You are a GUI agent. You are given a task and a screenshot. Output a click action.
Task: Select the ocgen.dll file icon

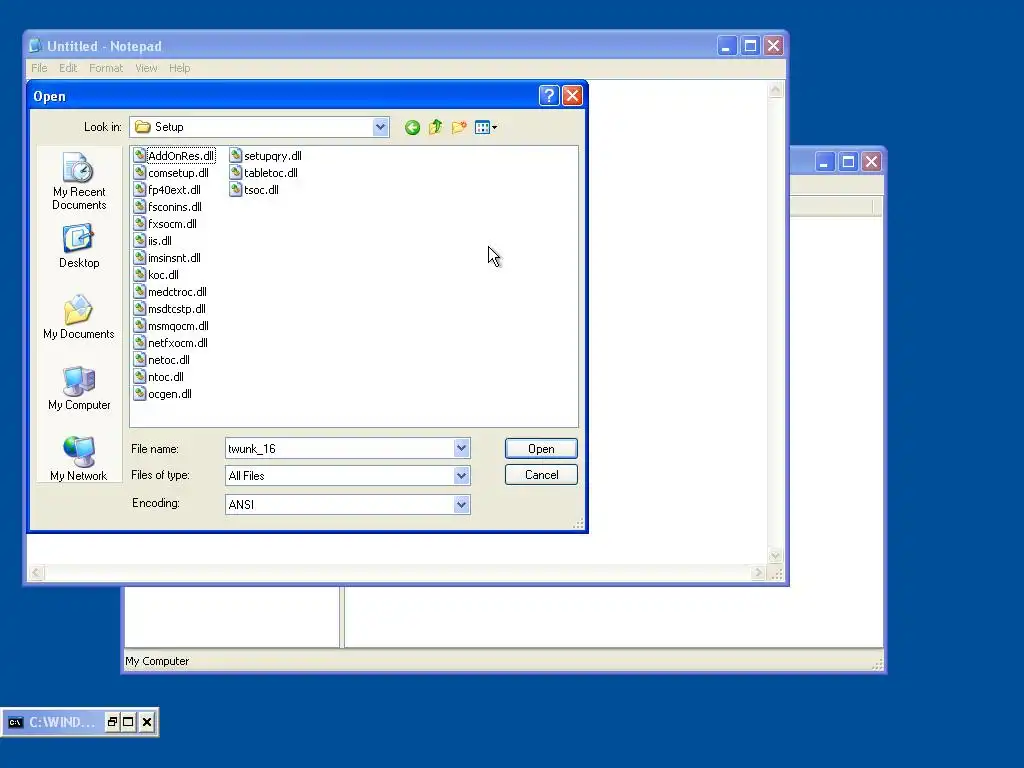(139, 393)
